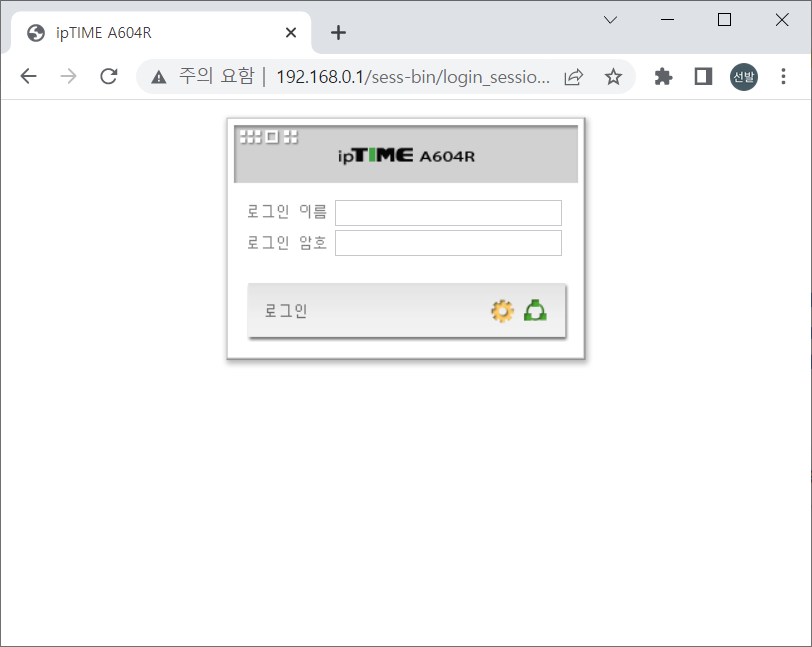Reload the ipTIME login page
Image resolution: width=812 pixels, height=647 pixels.
coord(108,77)
